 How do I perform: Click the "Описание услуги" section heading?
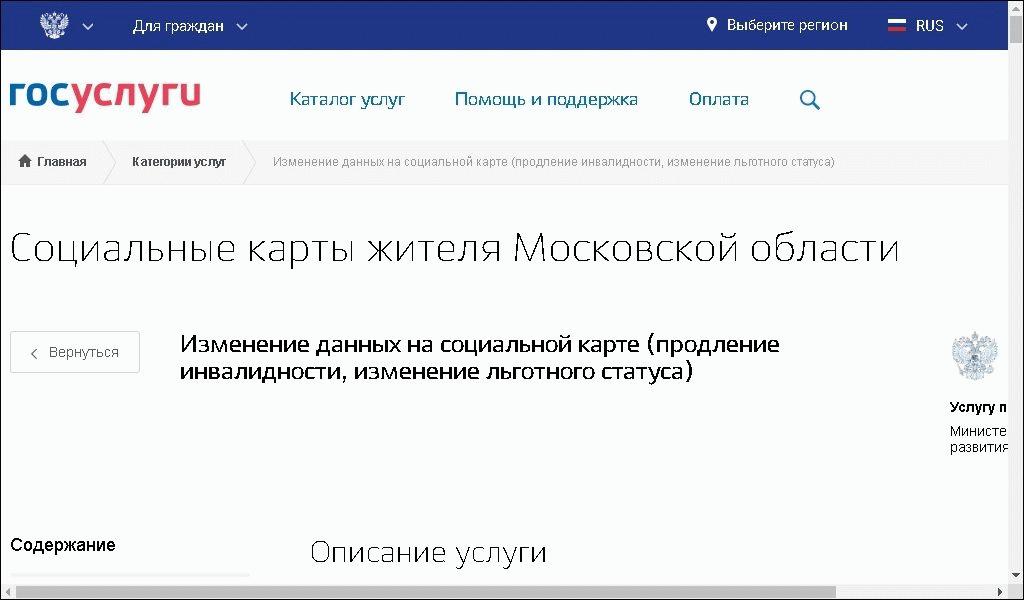click(x=428, y=552)
